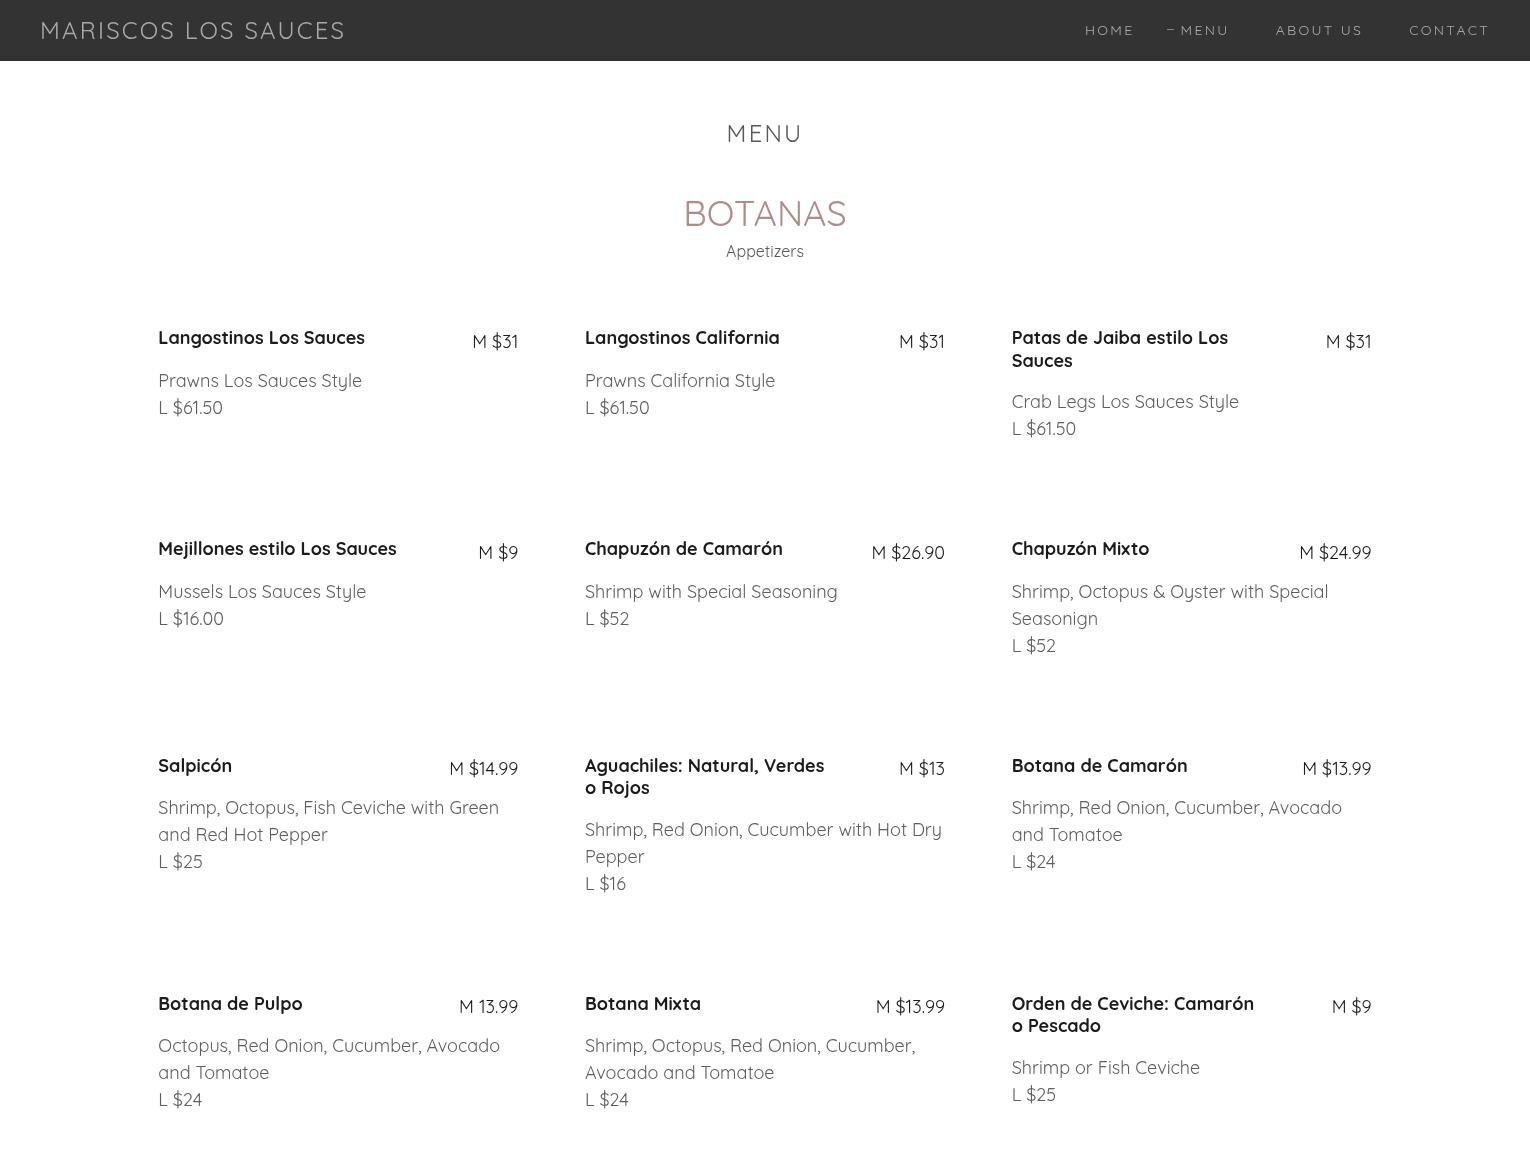Click the Botanas section heading
The width and height of the screenshot is (1530, 1156).
[764, 214]
